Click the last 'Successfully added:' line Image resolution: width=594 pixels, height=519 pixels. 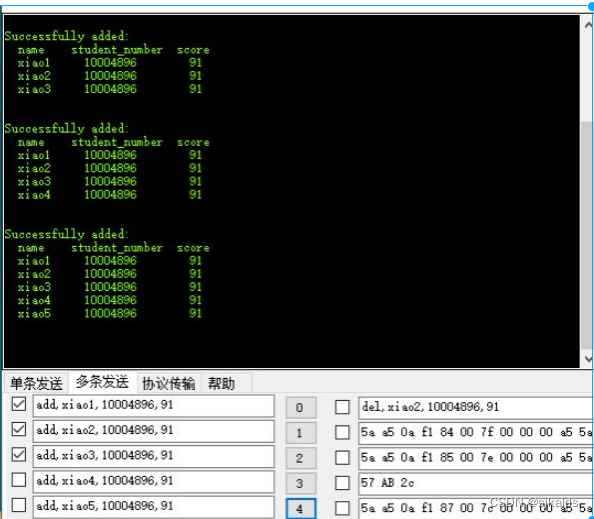[x=67, y=234]
